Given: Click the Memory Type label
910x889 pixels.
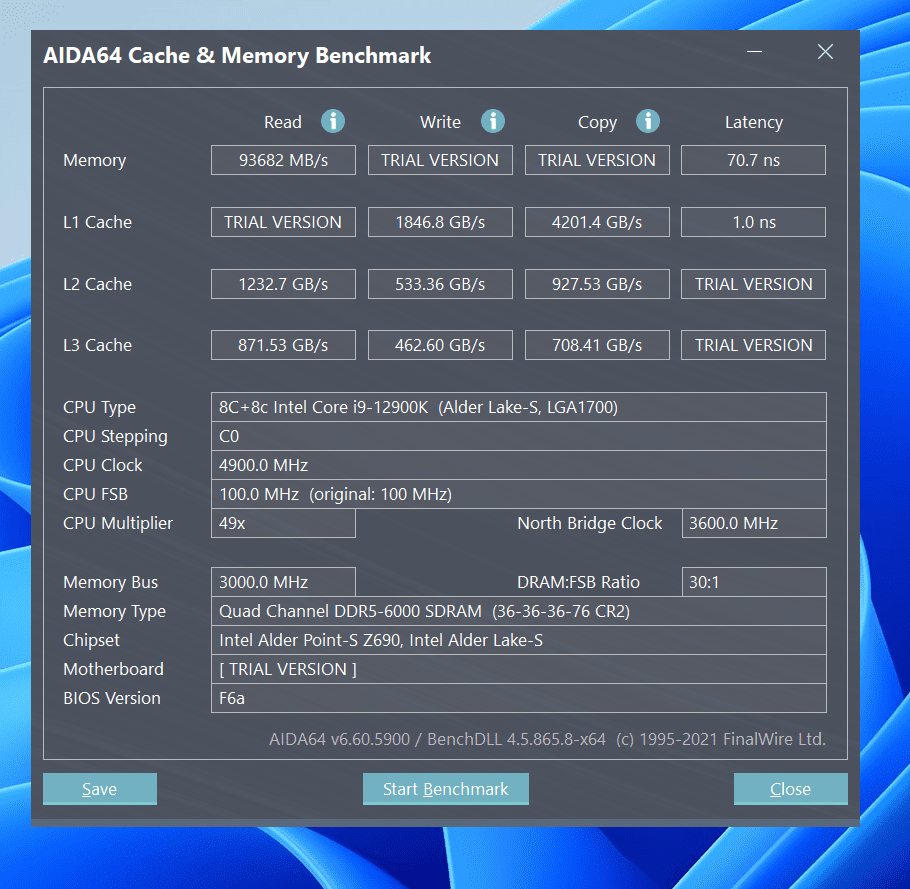Looking at the screenshot, I should 114,612.
